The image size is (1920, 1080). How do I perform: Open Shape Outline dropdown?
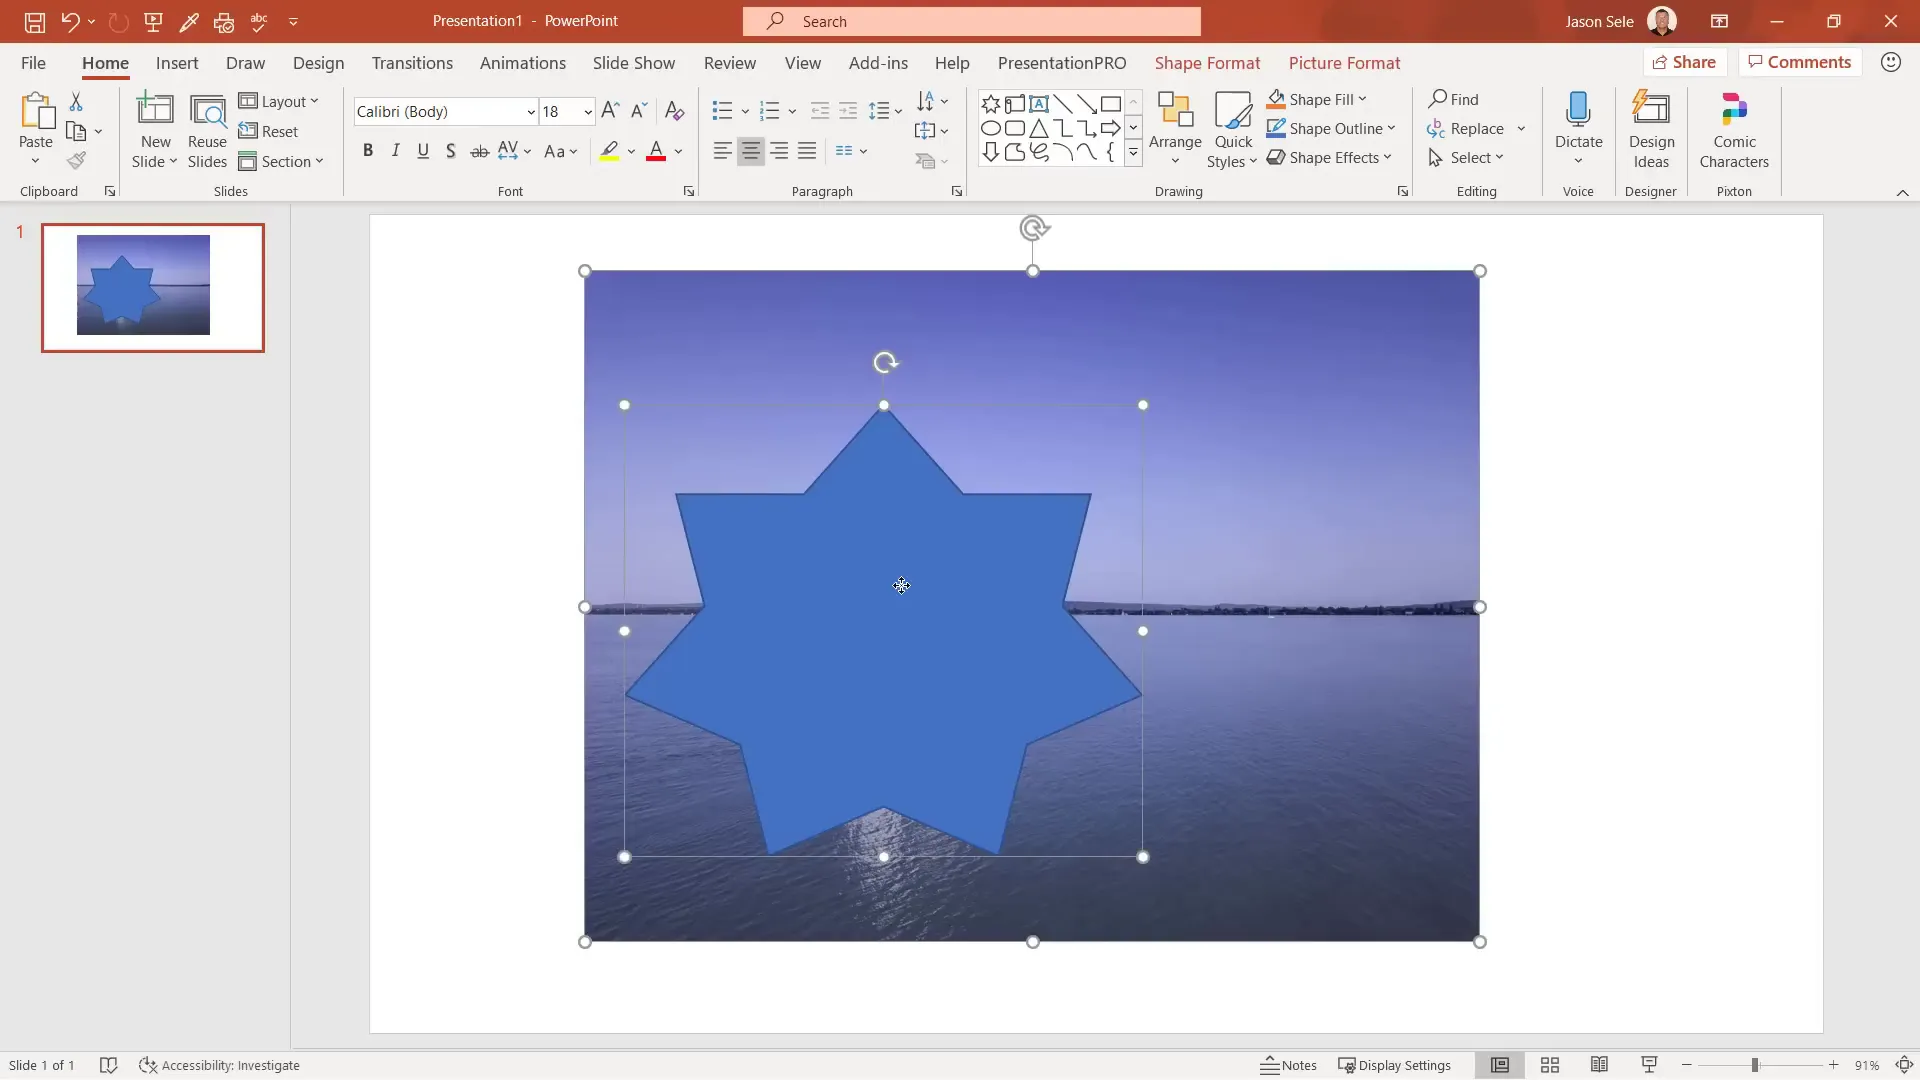pyautogui.click(x=1330, y=128)
